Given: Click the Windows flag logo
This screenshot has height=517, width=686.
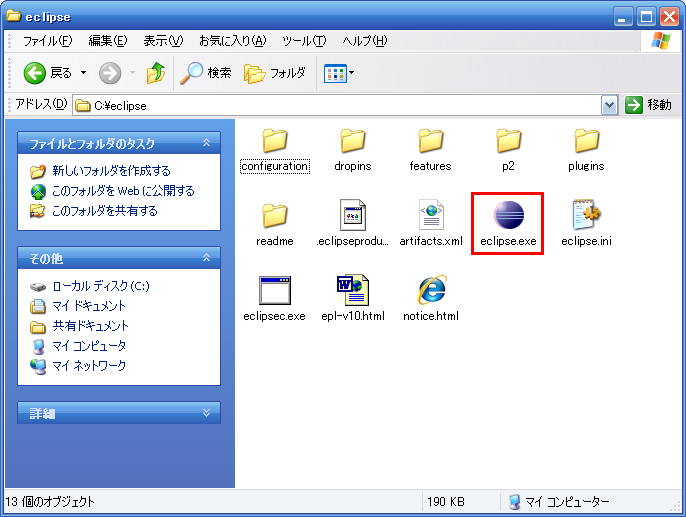Looking at the screenshot, I should click(660, 41).
